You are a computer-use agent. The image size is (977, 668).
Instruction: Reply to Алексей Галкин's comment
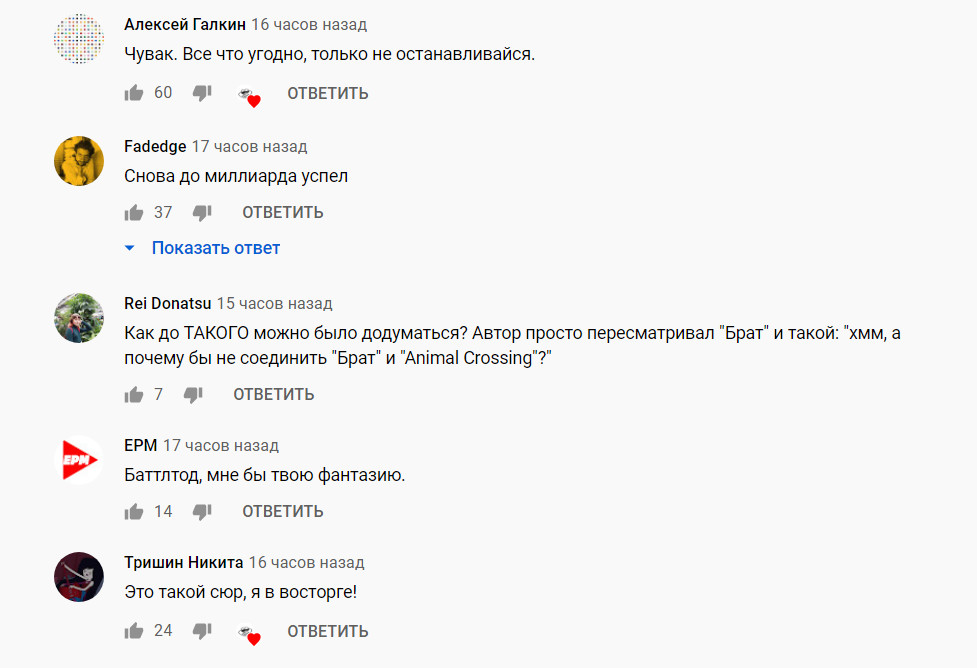tap(328, 93)
